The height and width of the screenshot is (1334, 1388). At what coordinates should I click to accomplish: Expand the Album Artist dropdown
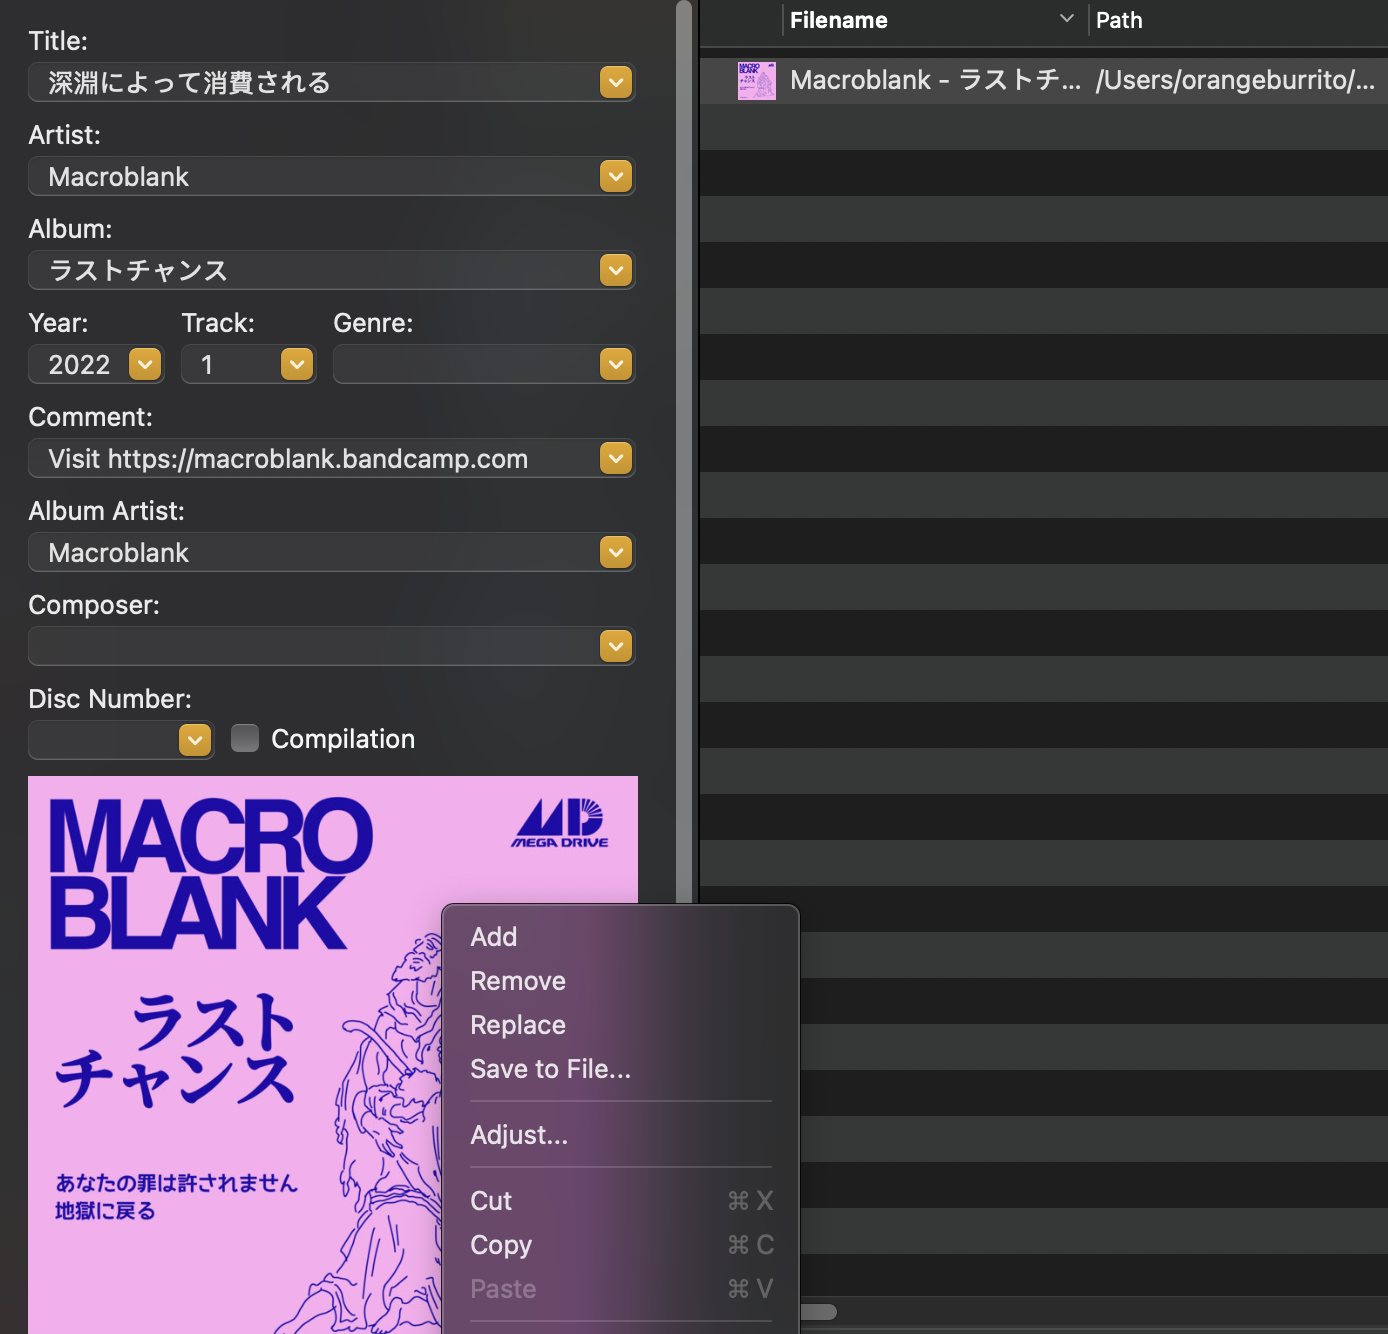point(616,552)
